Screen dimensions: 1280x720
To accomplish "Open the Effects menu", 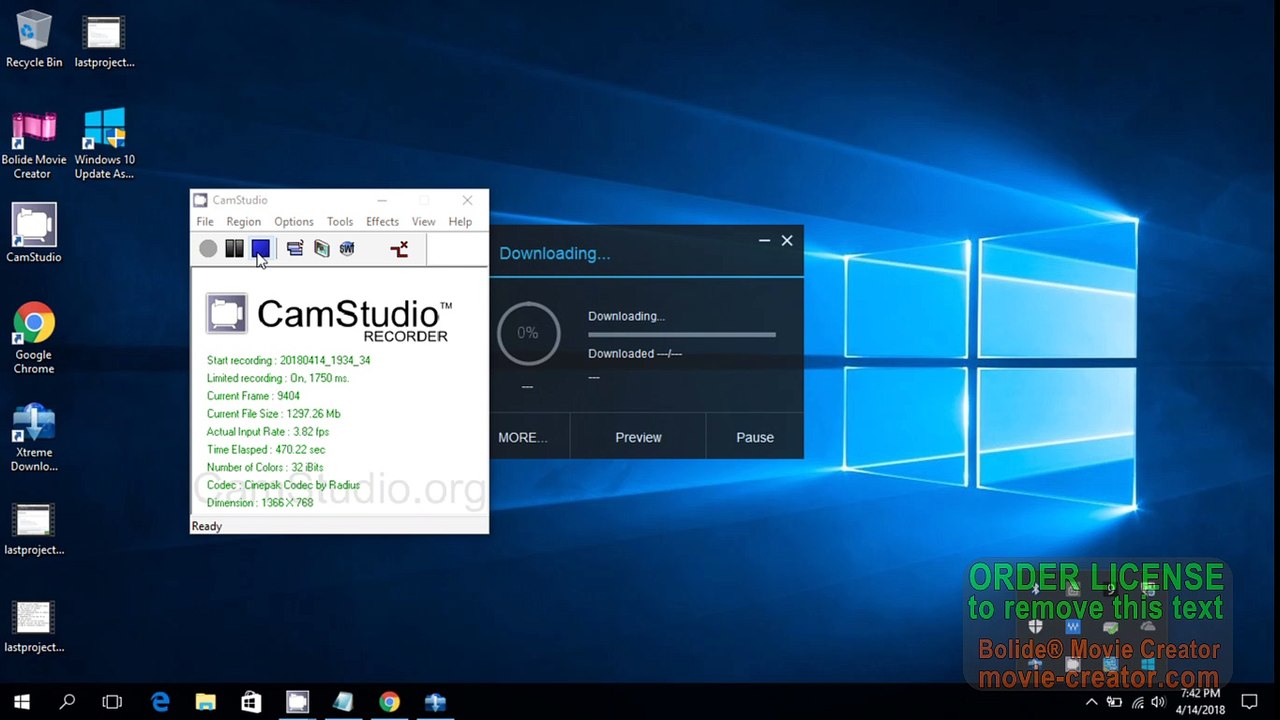I will [x=382, y=222].
